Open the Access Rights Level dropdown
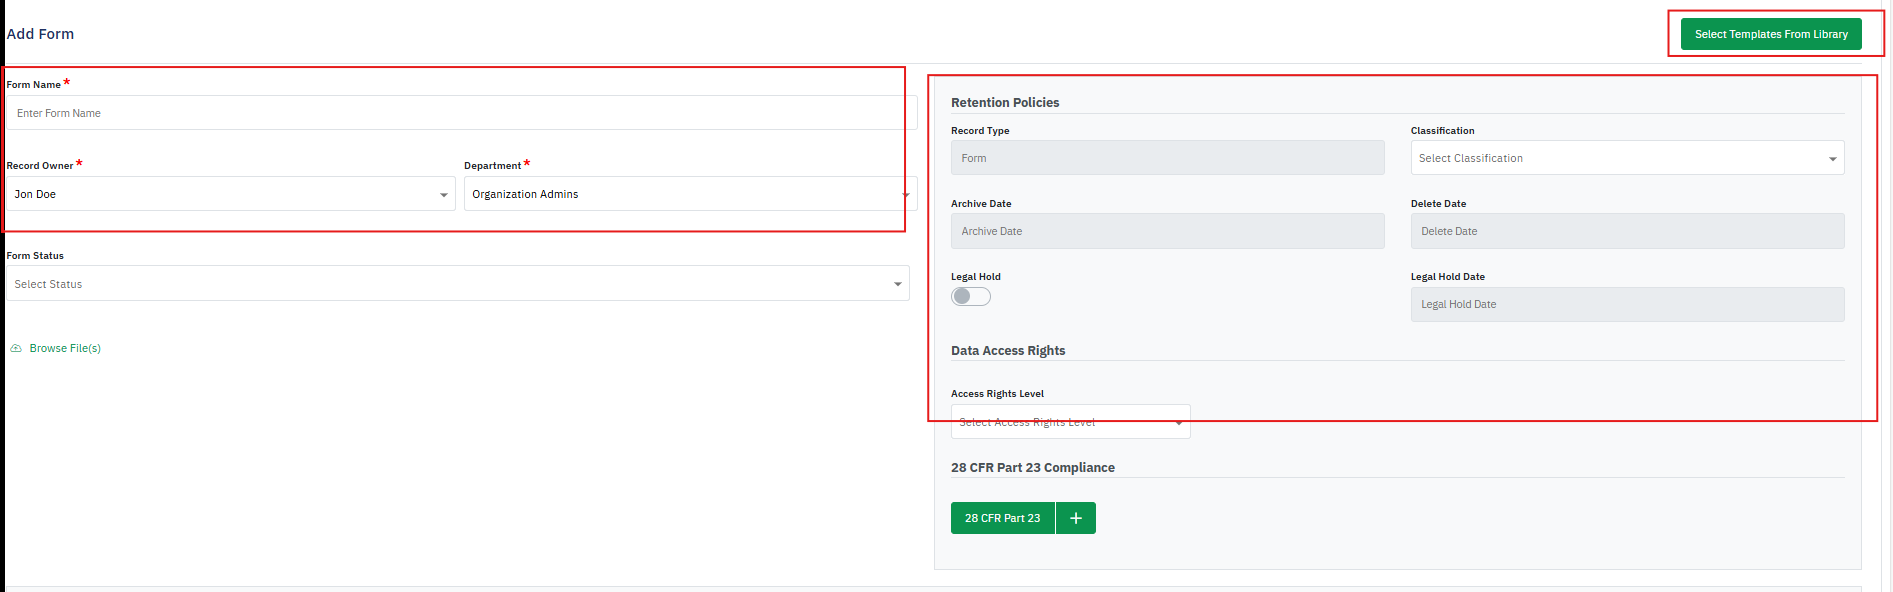This screenshot has width=1893, height=592. point(1070,423)
